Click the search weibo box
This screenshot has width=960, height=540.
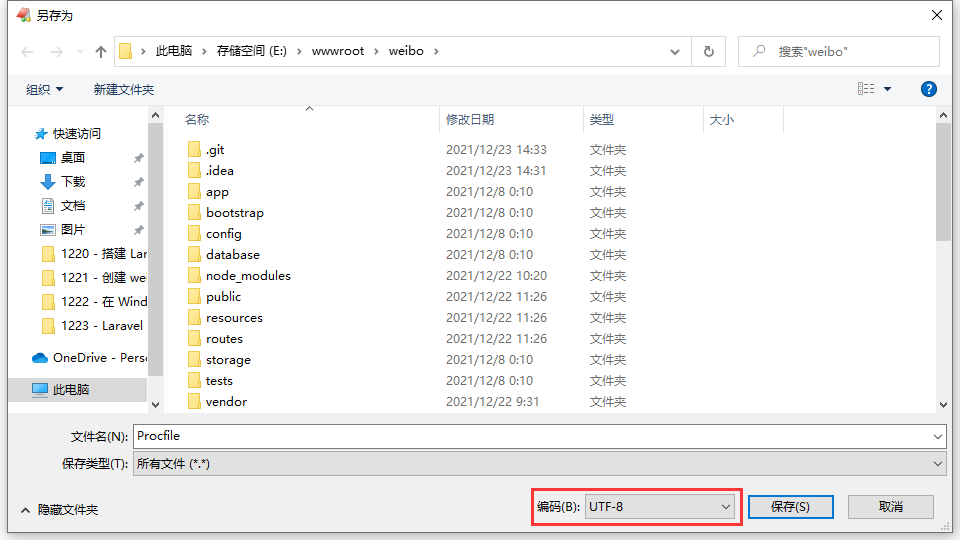point(839,51)
